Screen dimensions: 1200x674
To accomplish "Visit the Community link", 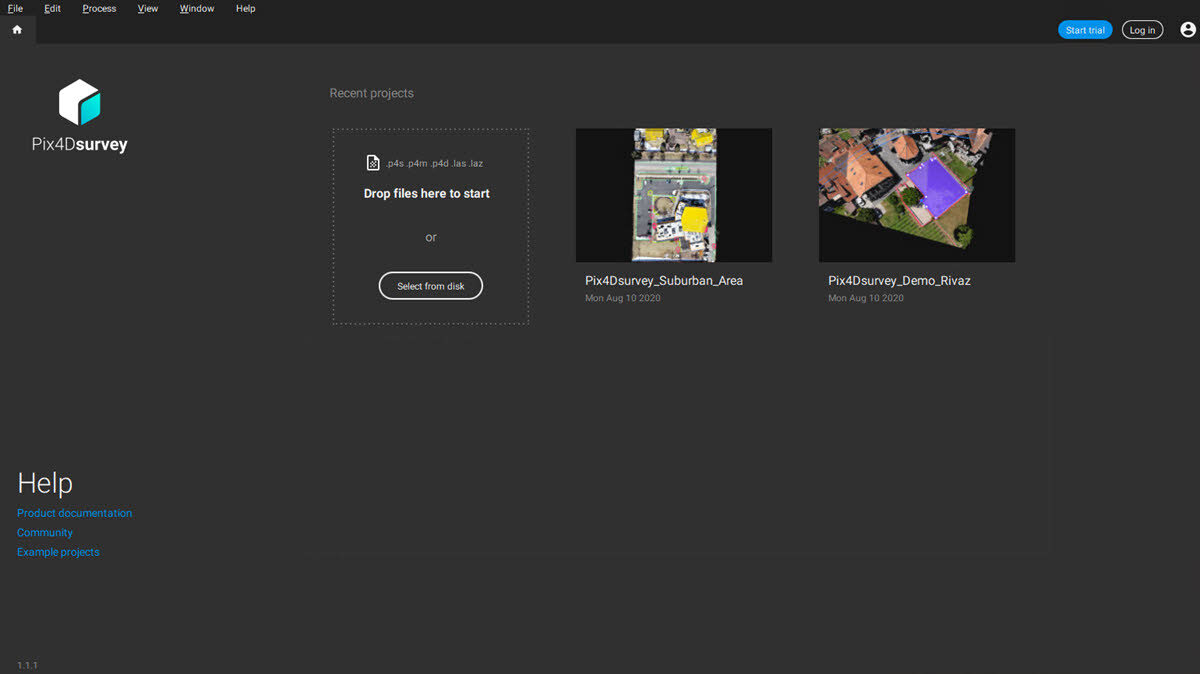I will pyautogui.click(x=45, y=533).
